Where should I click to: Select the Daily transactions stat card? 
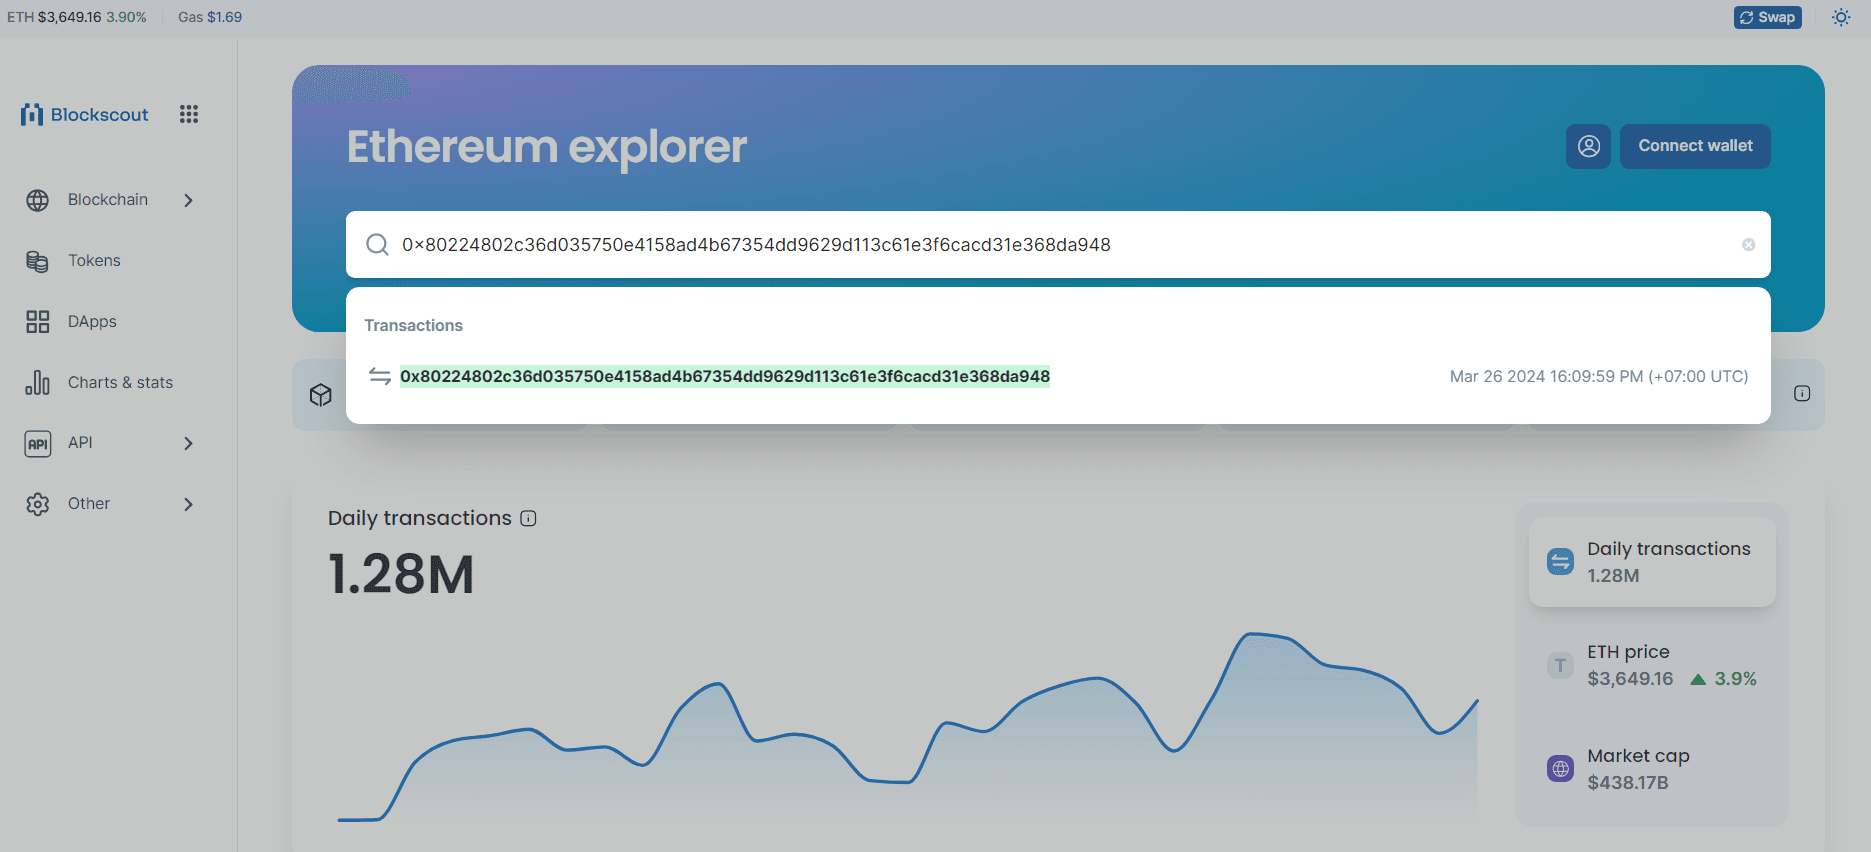pyautogui.click(x=1652, y=562)
